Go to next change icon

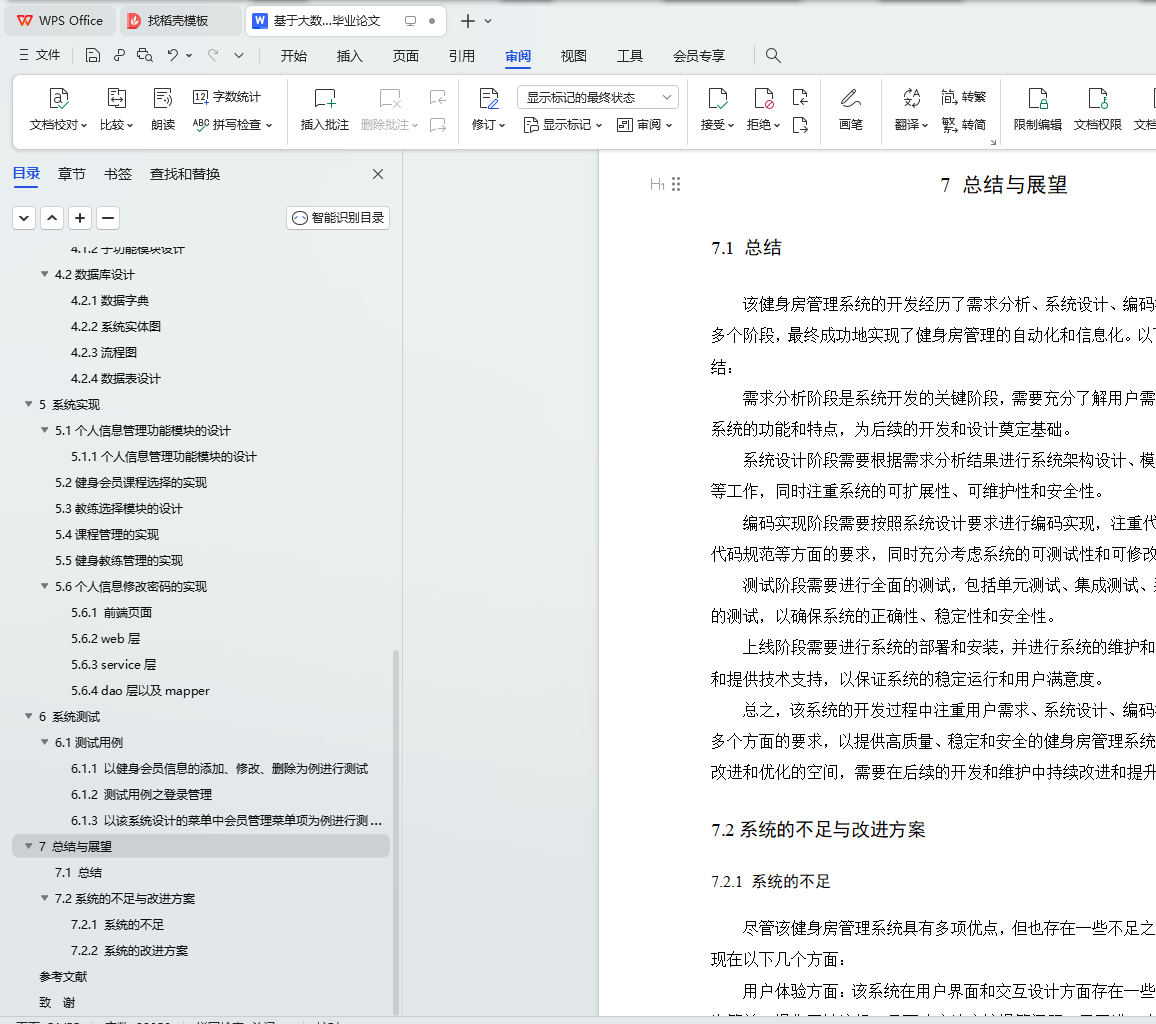[800, 125]
